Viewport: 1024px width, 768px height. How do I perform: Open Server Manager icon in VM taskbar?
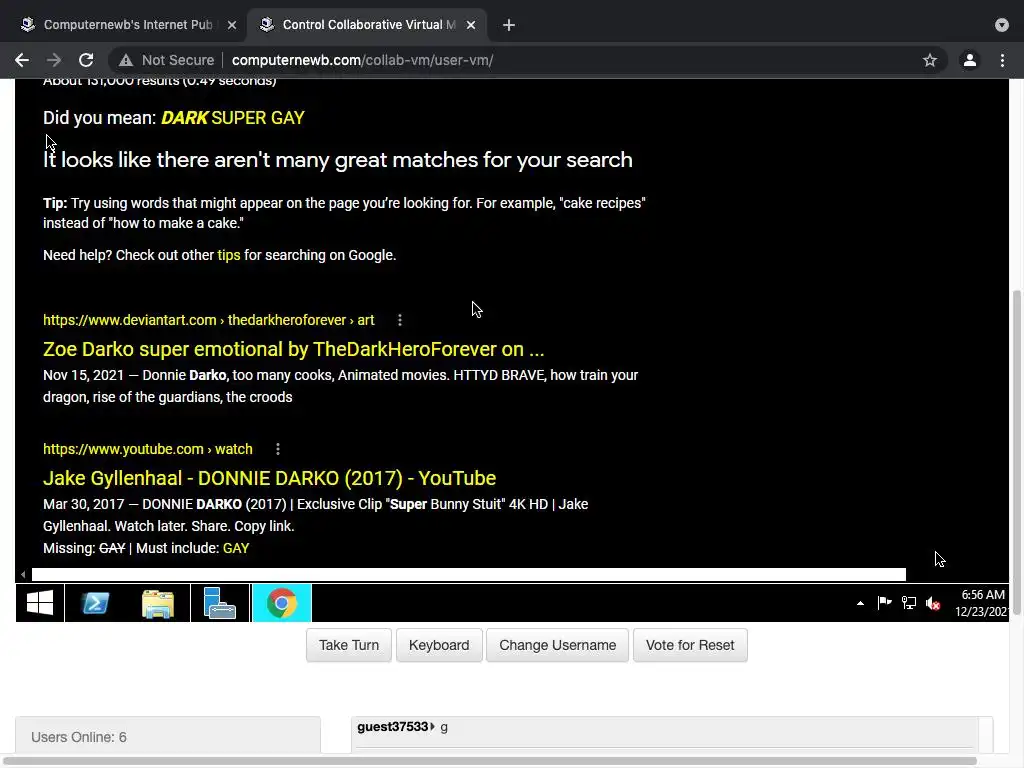pos(219,603)
